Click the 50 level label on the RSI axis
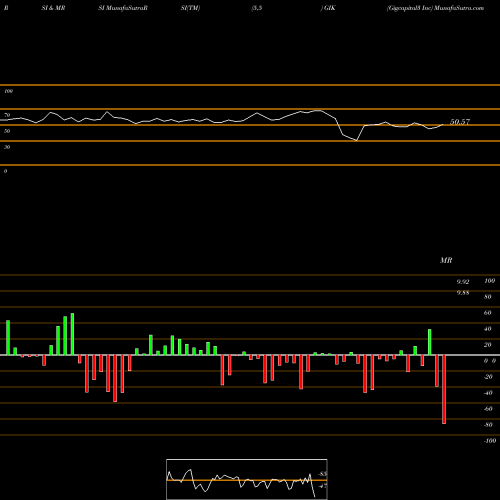Screen dimensions: 500x500 (7, 131)
